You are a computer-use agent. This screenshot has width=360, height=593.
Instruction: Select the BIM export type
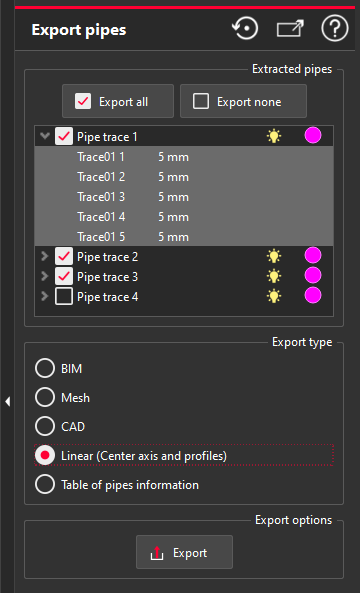[x=45, y=368]
